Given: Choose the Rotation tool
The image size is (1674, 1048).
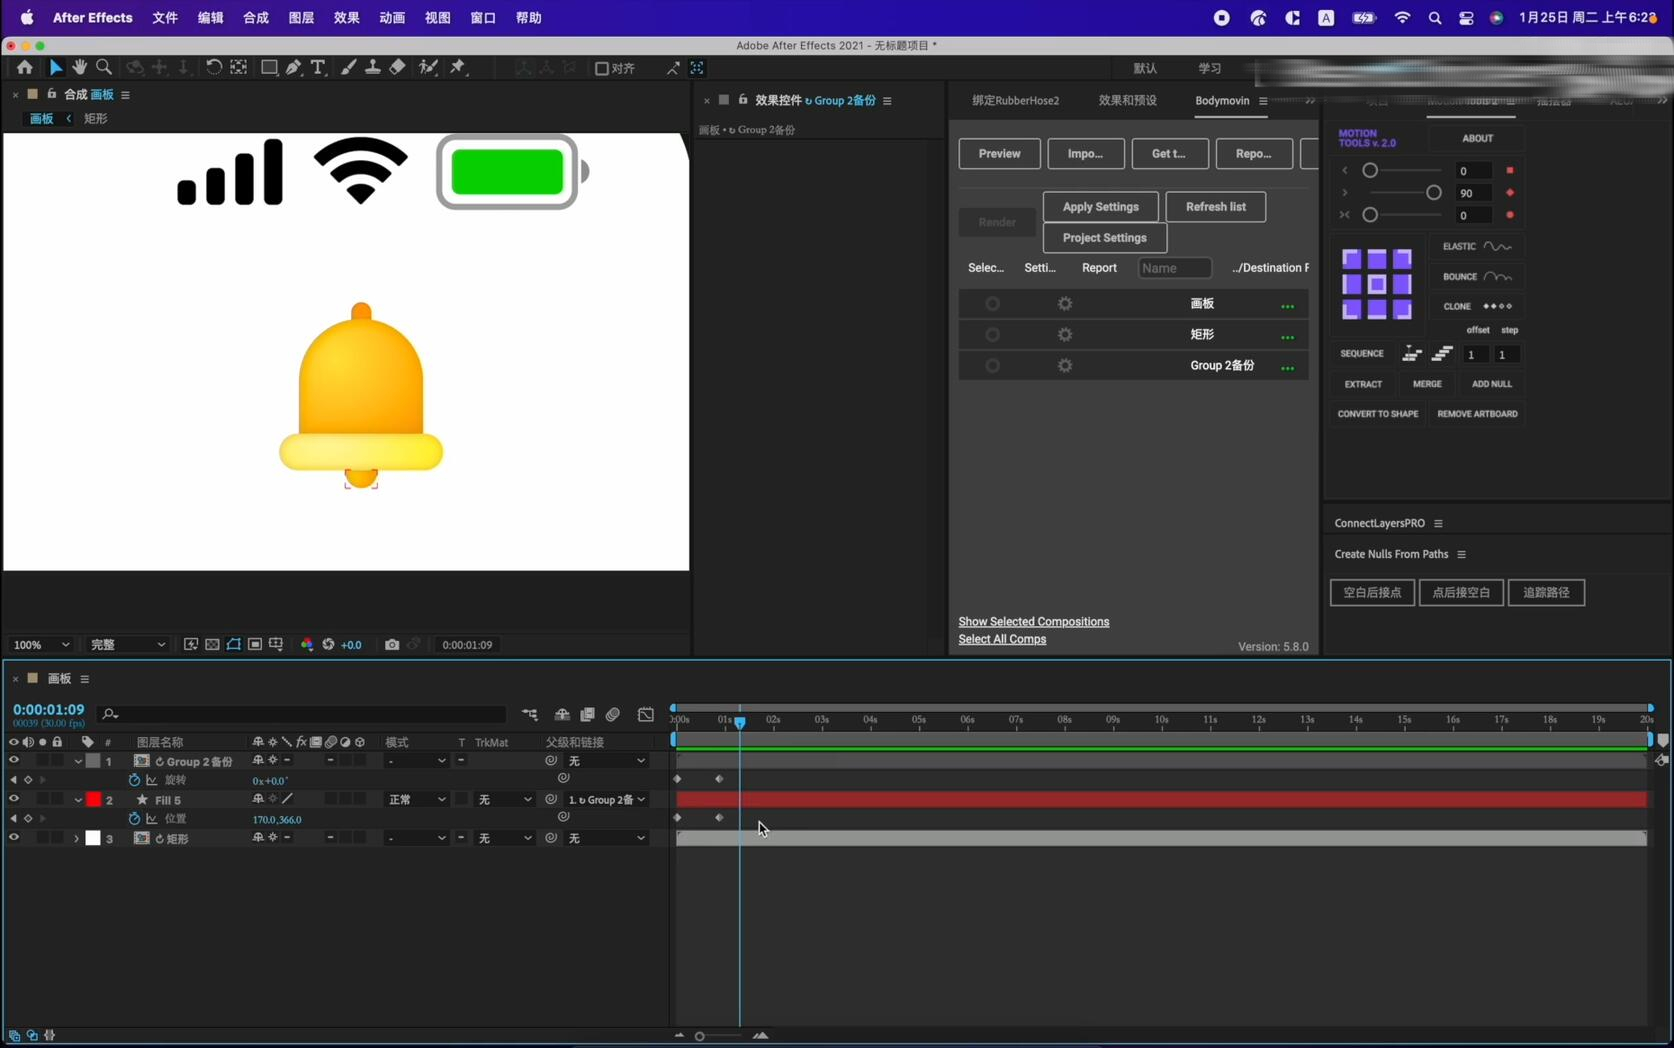Looking at the screenshot, I should [214, 67].
